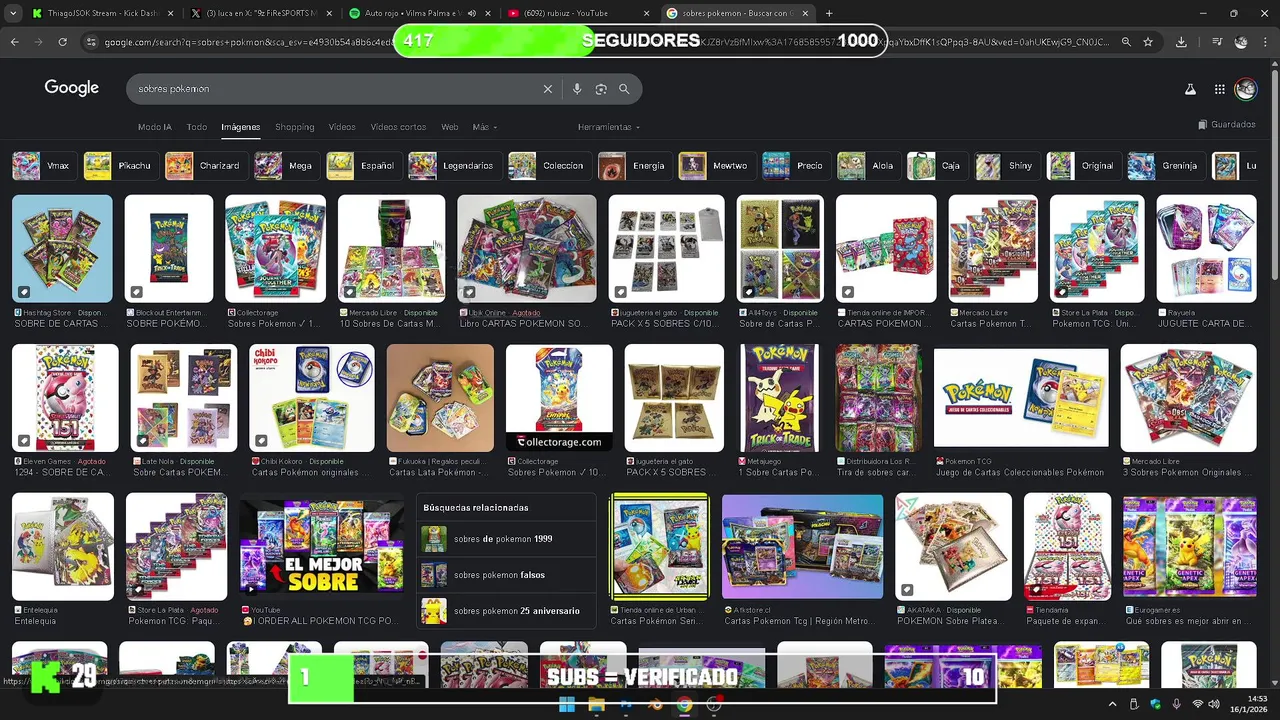Open Chrome from the taskbar
The image size is (1280, 720).
point(684,705)
